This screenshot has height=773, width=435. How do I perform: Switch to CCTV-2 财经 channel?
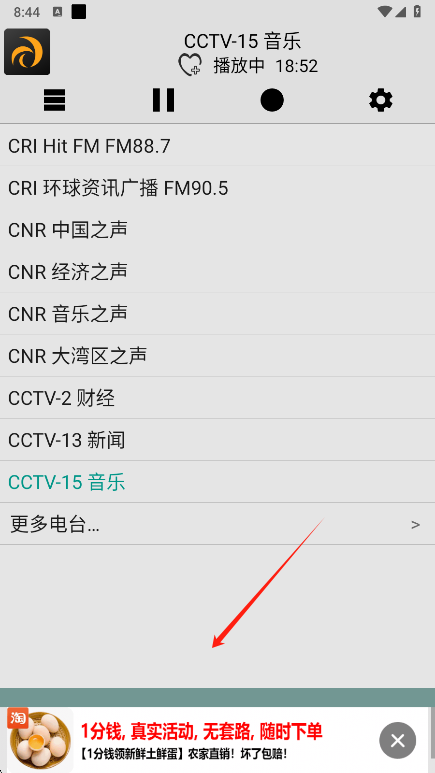[218, 398]
